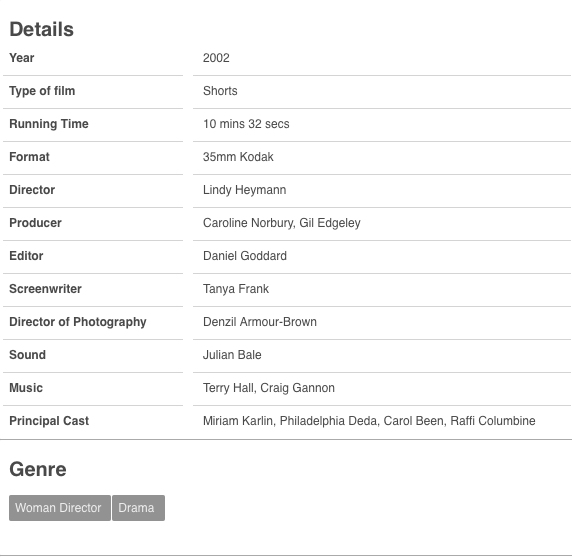Select the year value 2002
The height and width of the screenshot is (557, 572).
click(x=216, y=58)
